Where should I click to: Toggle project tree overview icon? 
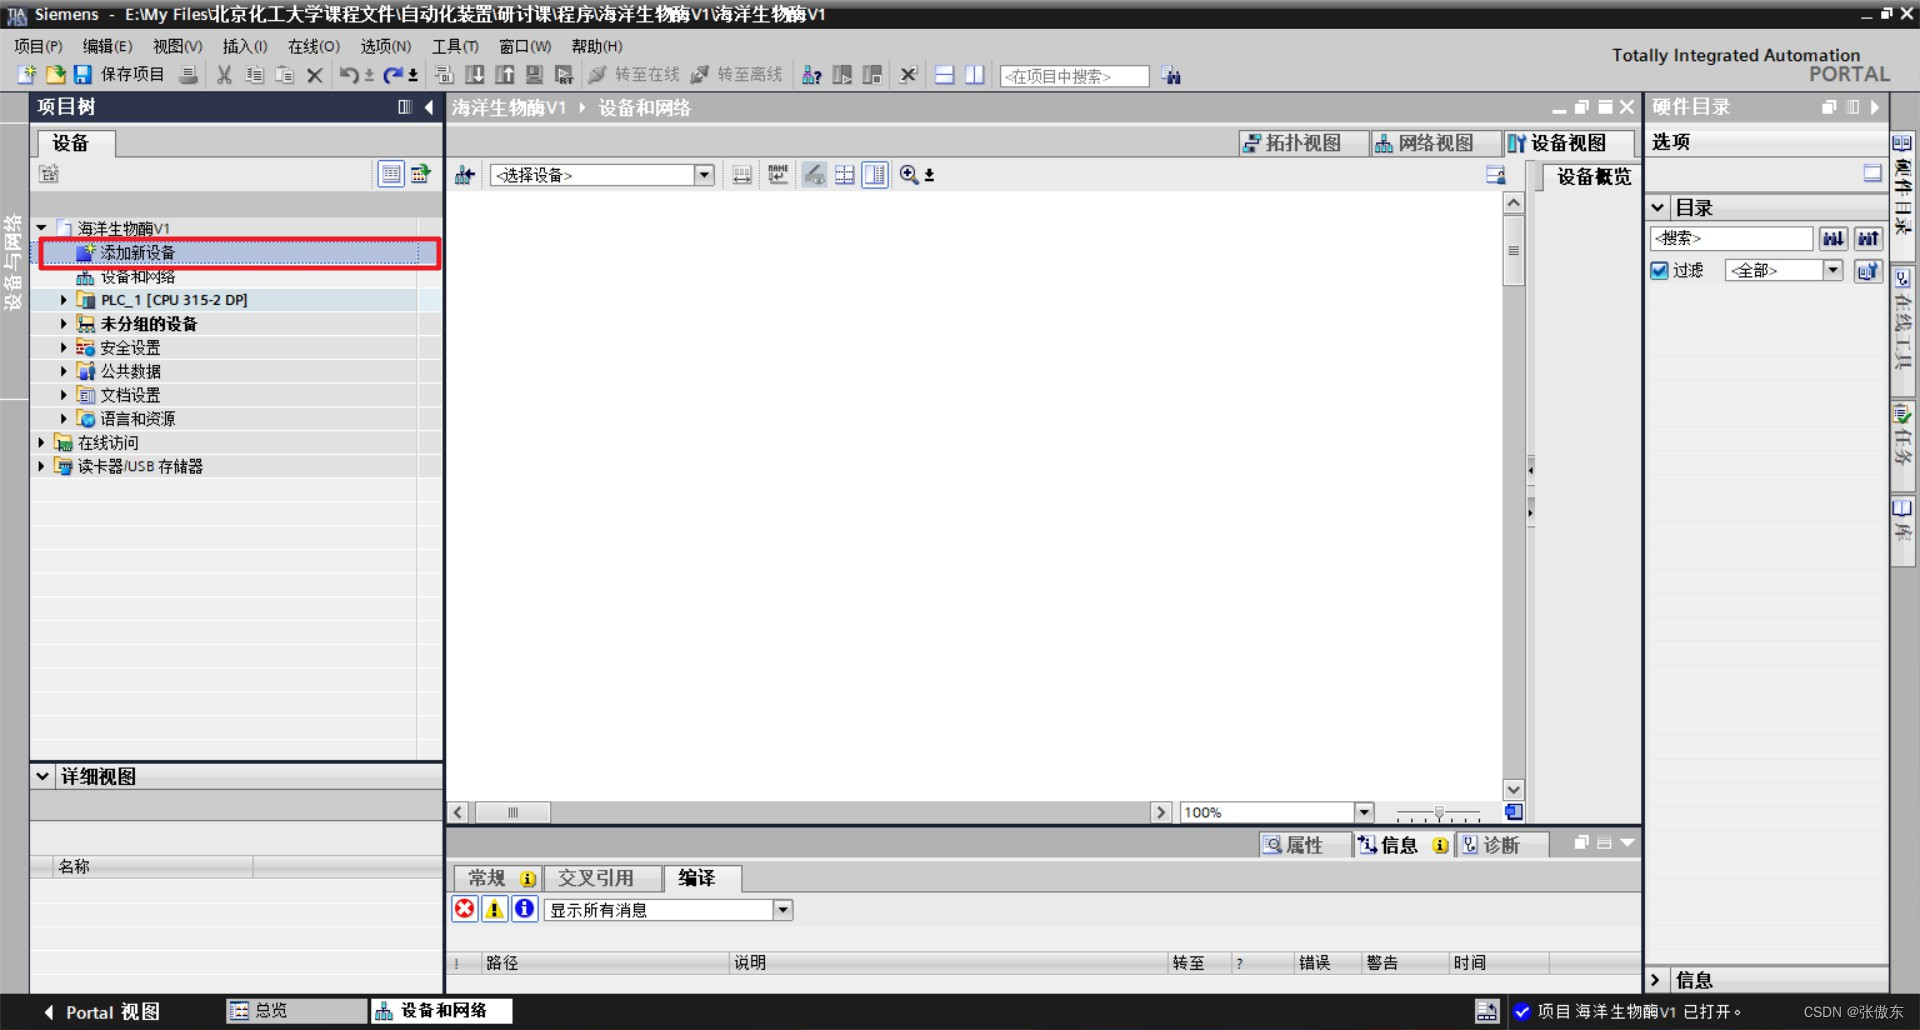391,174
